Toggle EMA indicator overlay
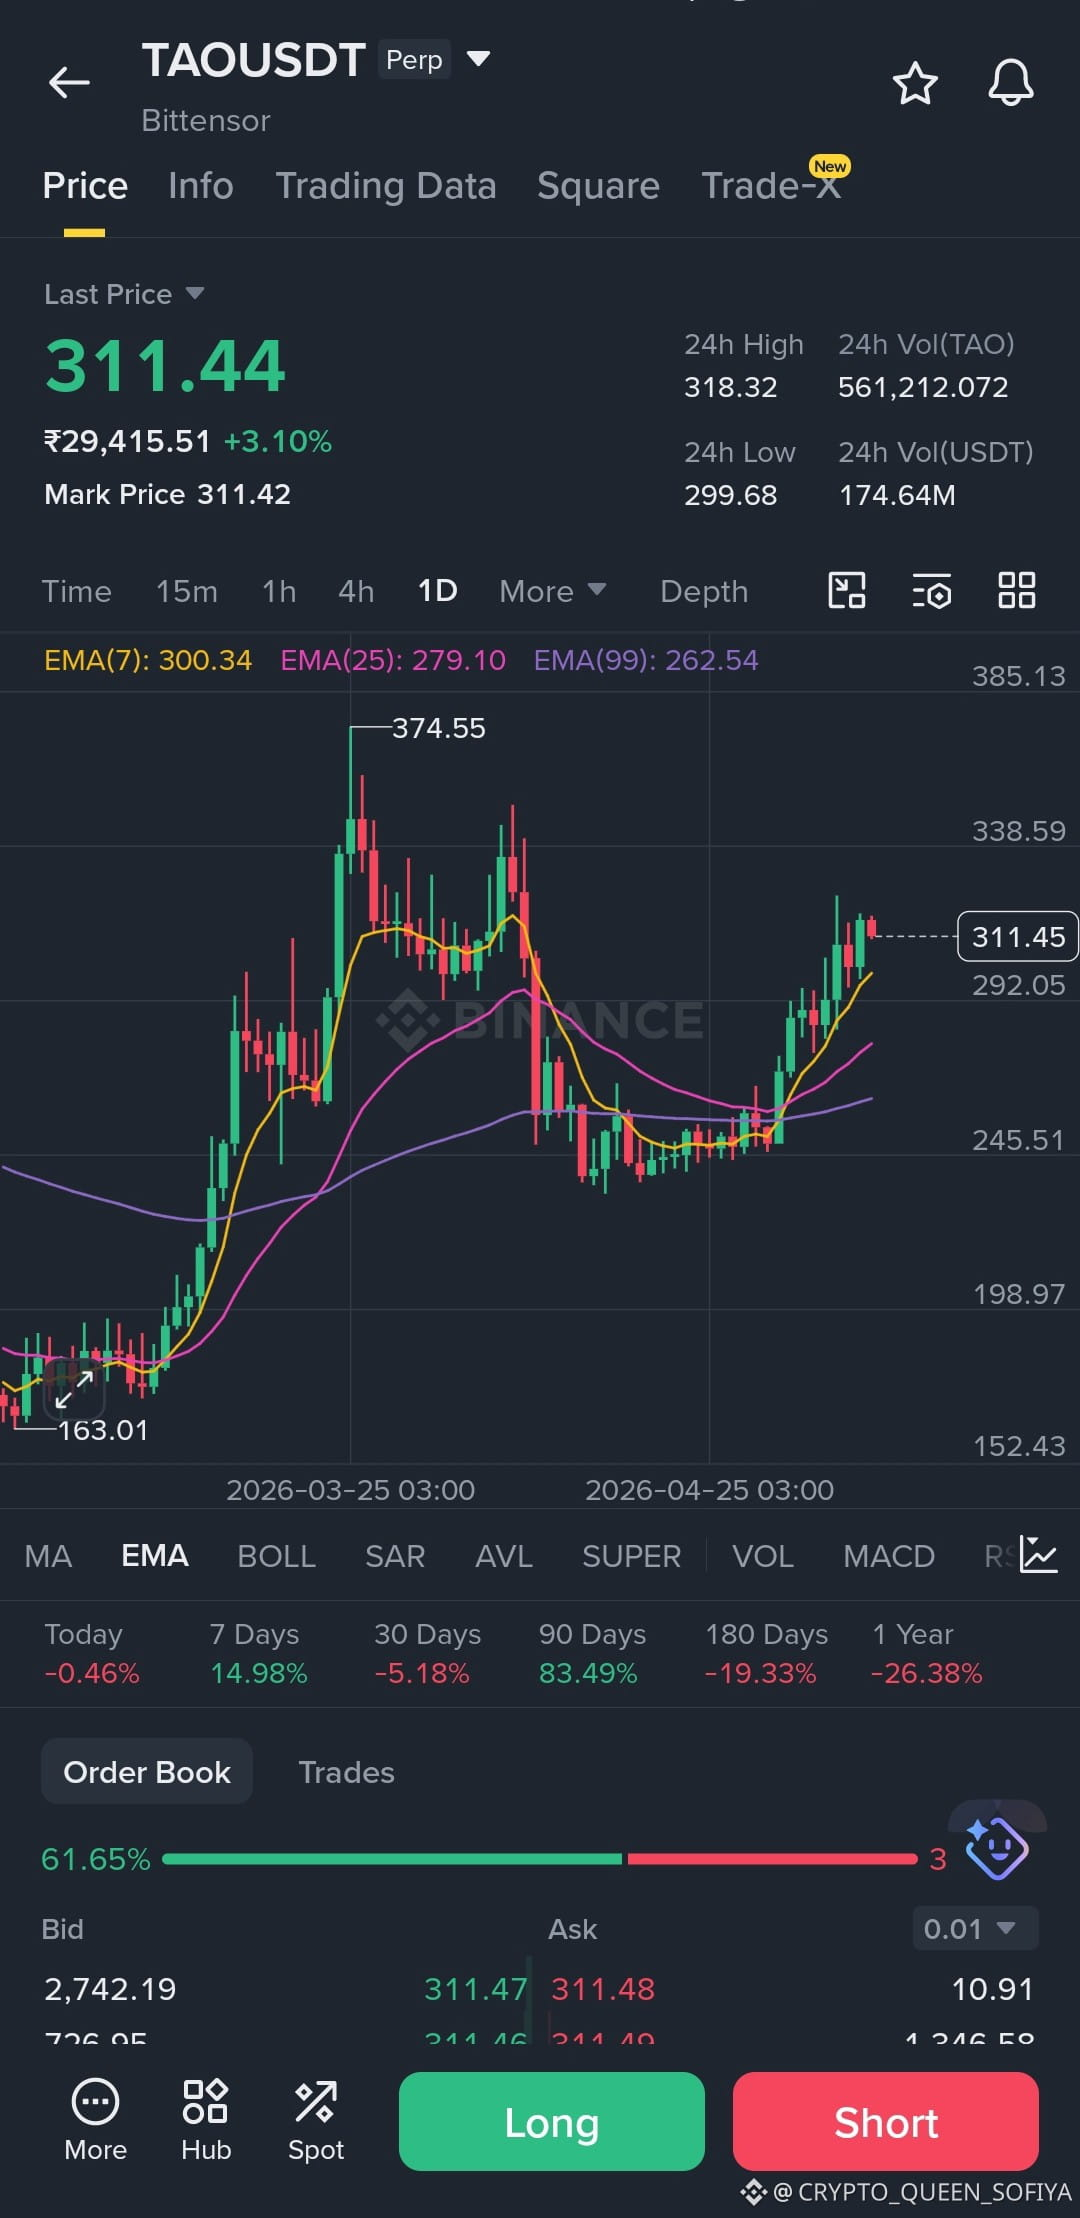Screen dimensions: 1080x2218 tap(155, 1555)
